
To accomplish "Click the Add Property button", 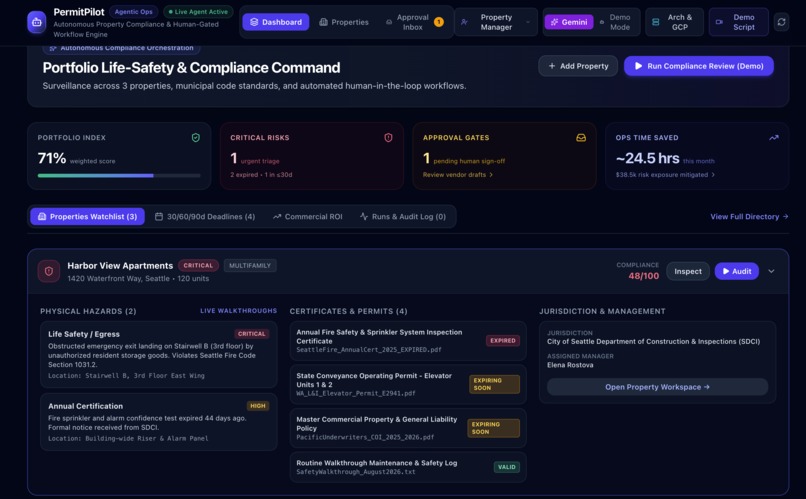I will pyautogui.click(x=578, y=66).
